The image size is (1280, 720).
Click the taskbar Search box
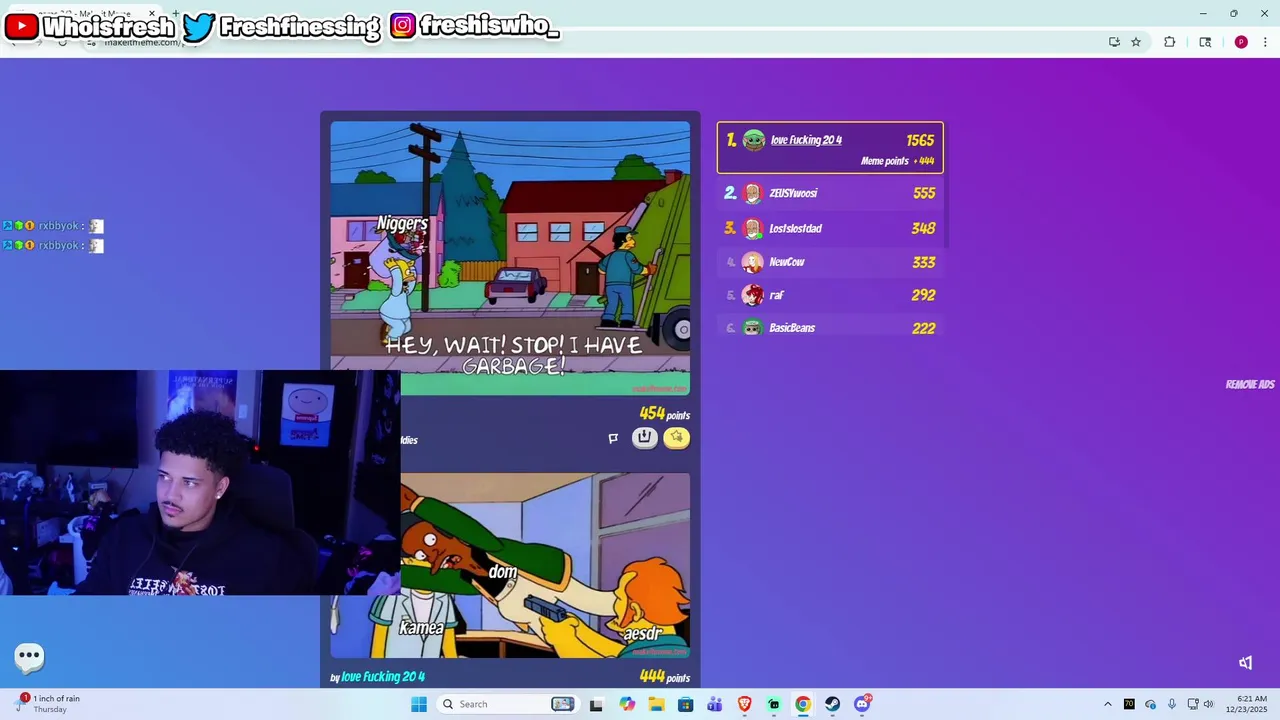[x=508, y=704]
